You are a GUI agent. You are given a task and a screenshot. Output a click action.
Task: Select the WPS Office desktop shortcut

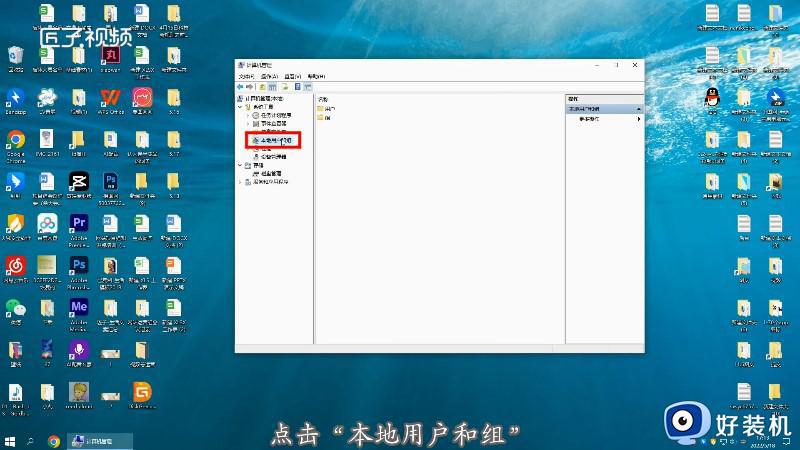tap(111, 101)
